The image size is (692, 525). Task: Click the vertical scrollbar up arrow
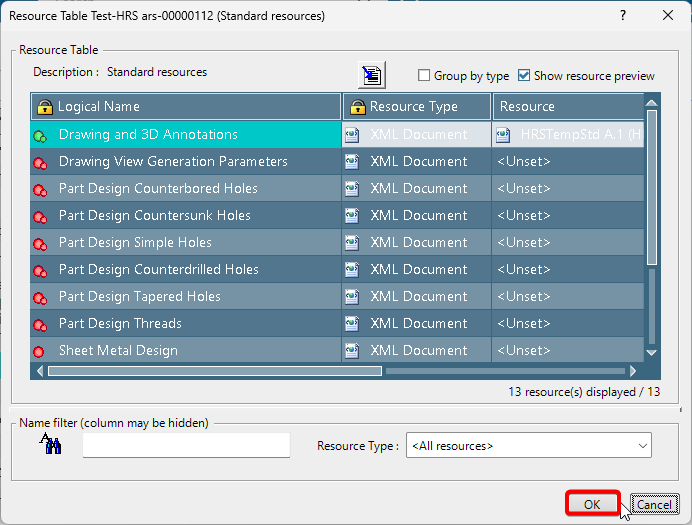(x=652, y=102)
